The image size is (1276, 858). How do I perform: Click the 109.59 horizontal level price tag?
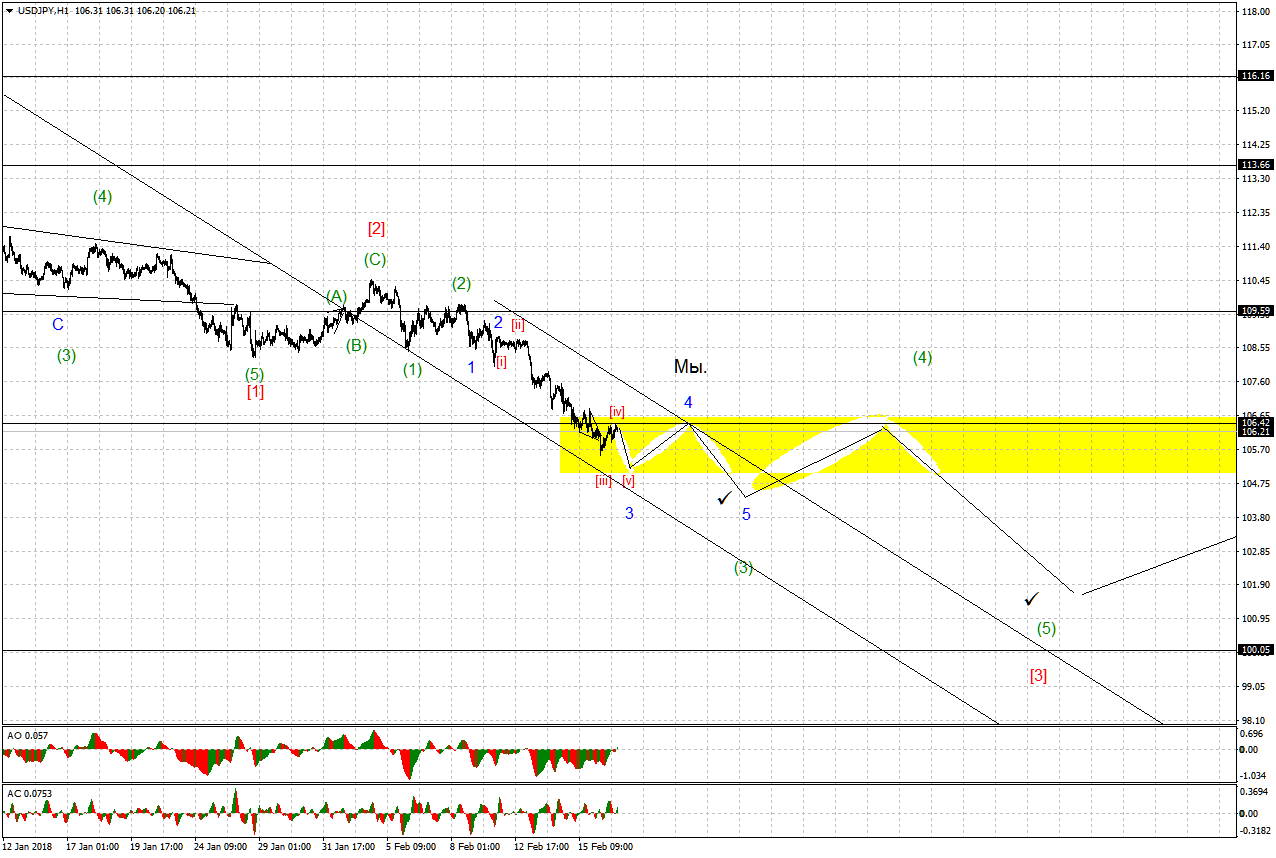[x=1255, y=311]
